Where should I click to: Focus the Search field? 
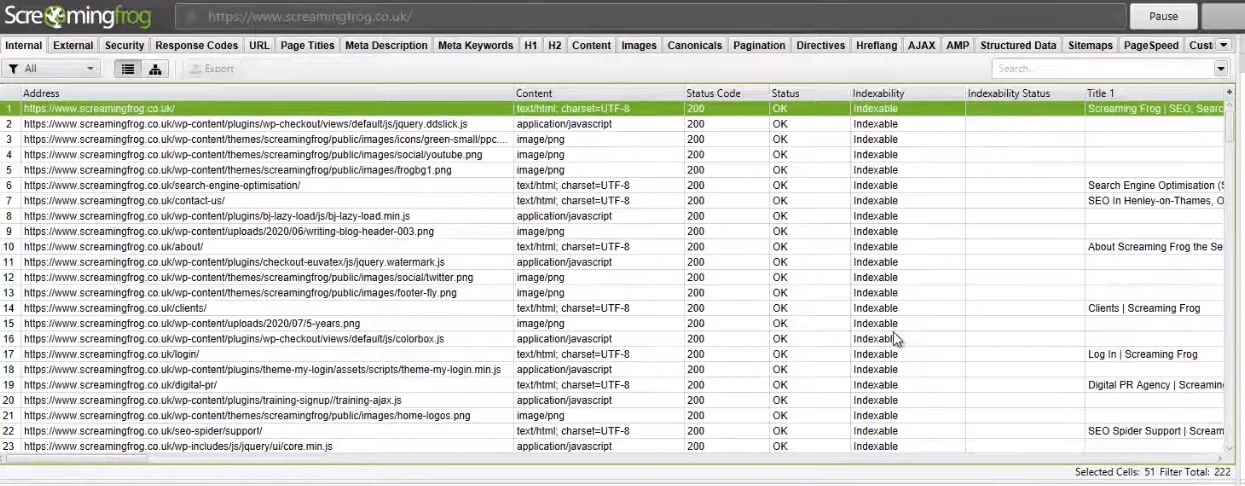[x=1102, y=69]
